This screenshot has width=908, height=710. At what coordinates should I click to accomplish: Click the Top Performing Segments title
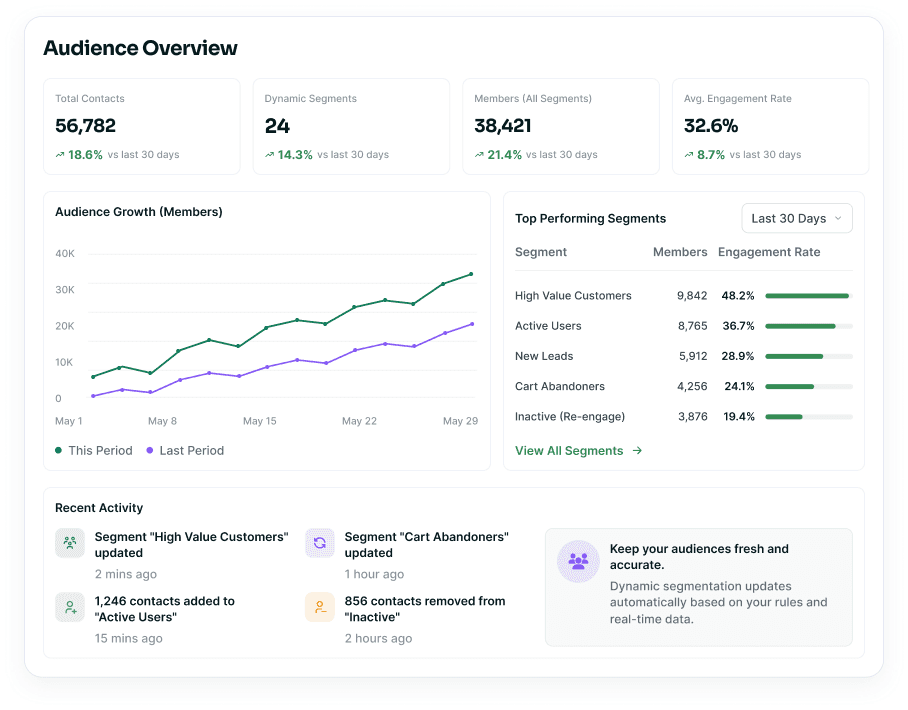[591, 218]
